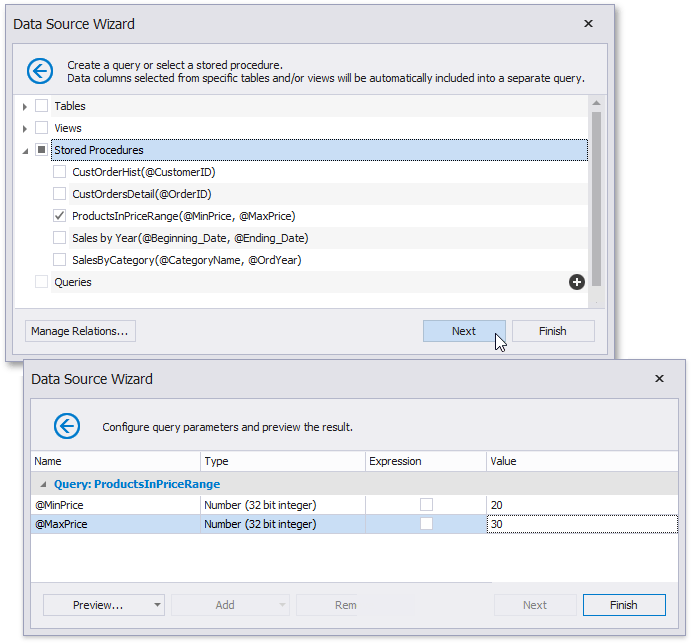Toggle the Expression checkbox for @MaxPrice
This screenshot has height=643, width=691.
426,524
